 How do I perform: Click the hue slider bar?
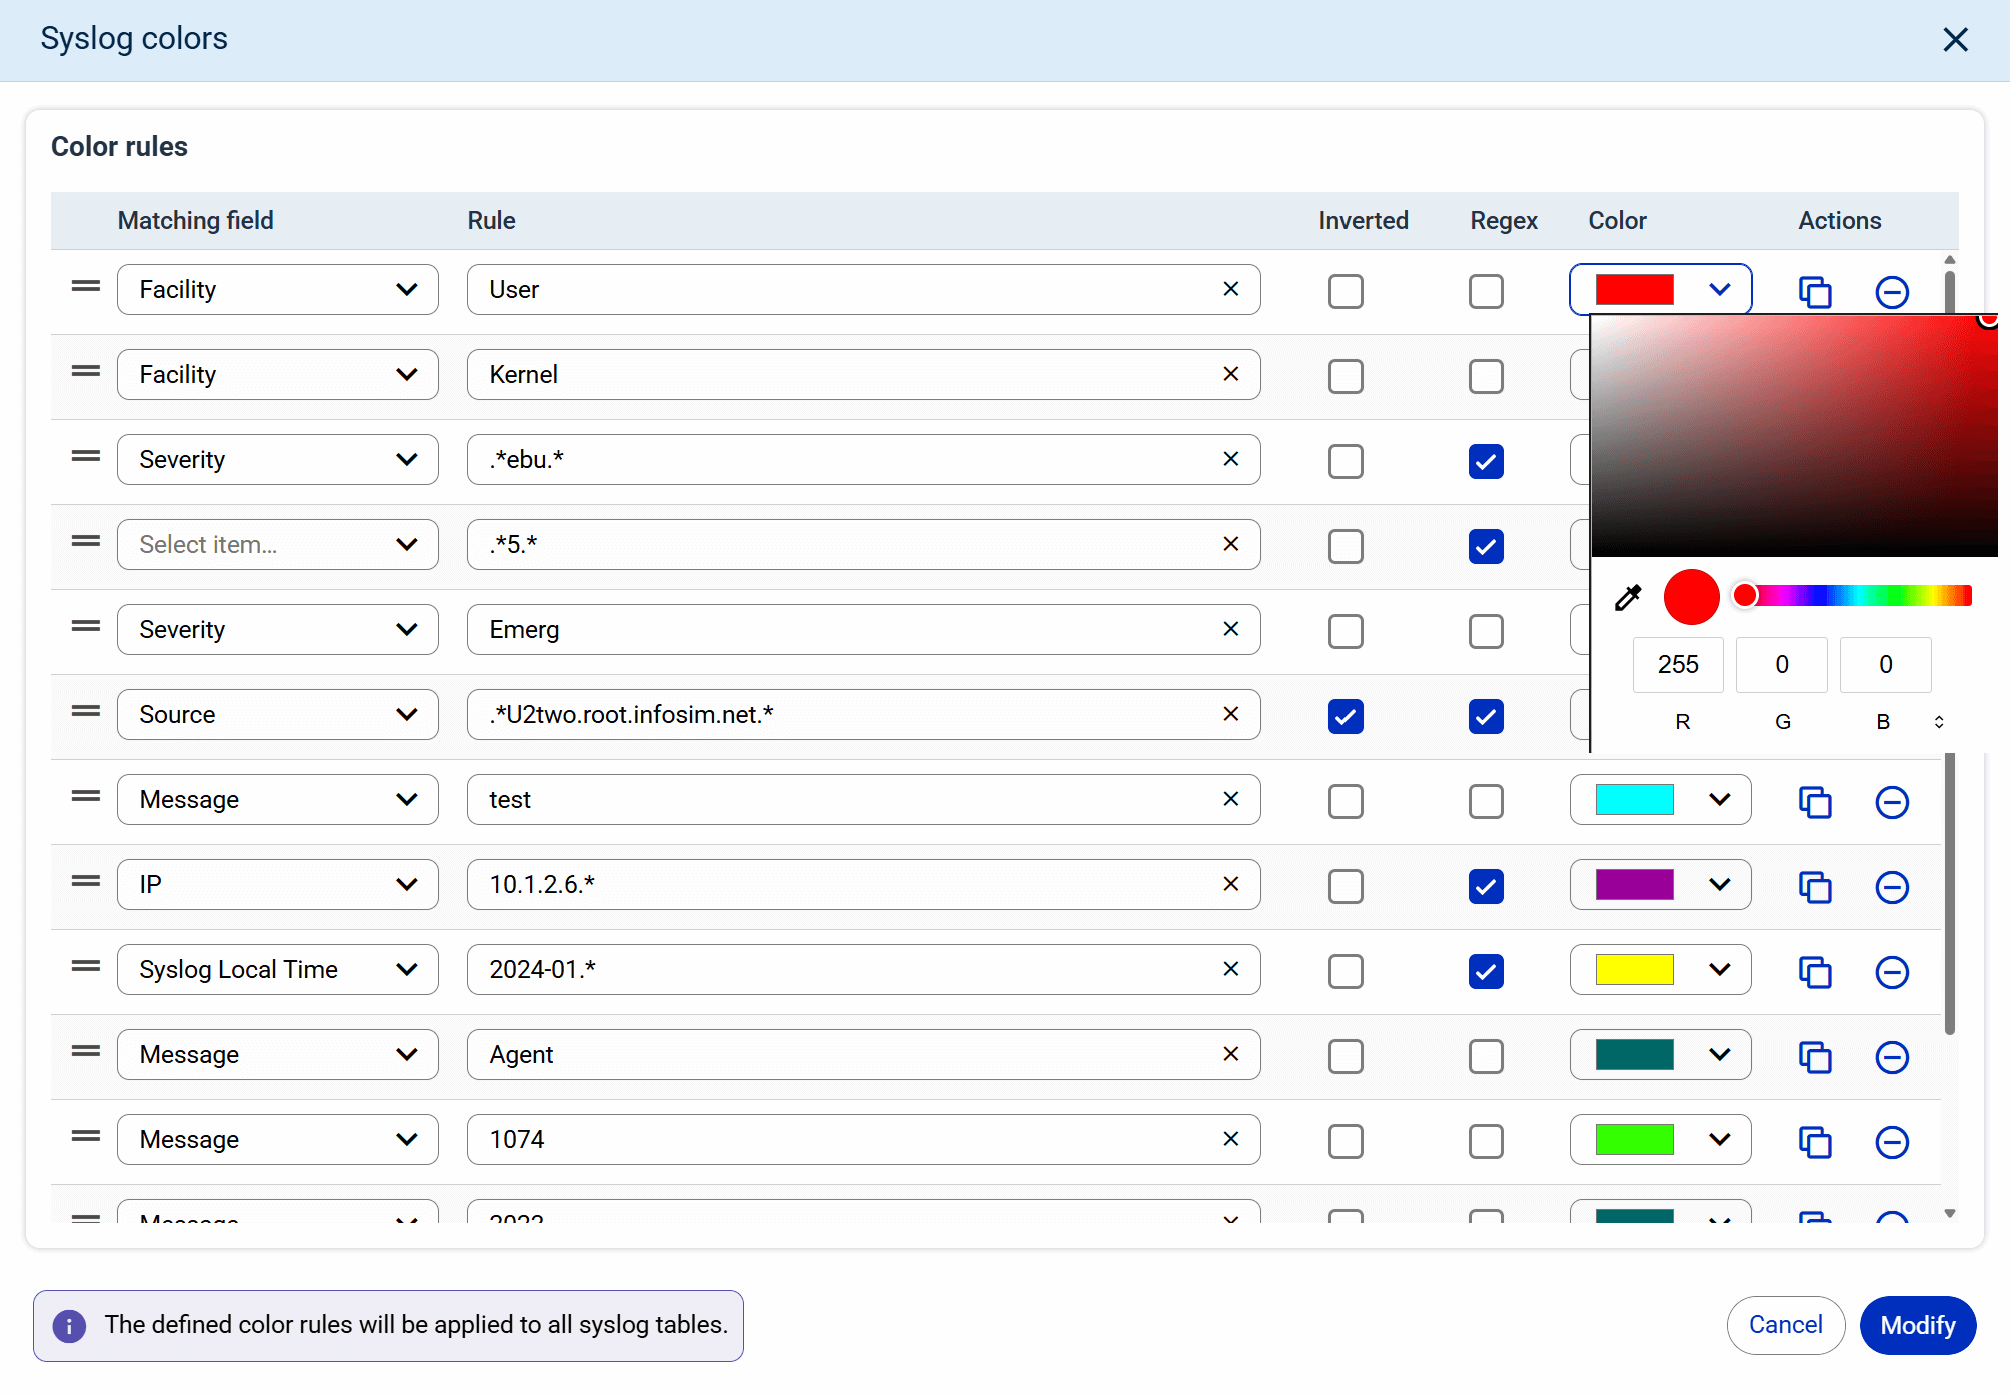point(1860,596)
